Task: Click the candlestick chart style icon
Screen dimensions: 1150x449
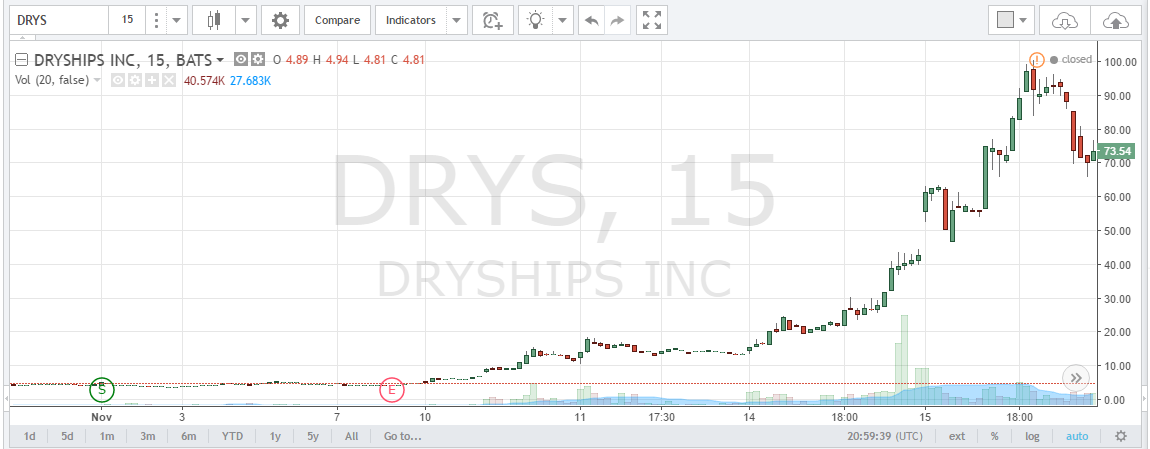Action: 212,20
